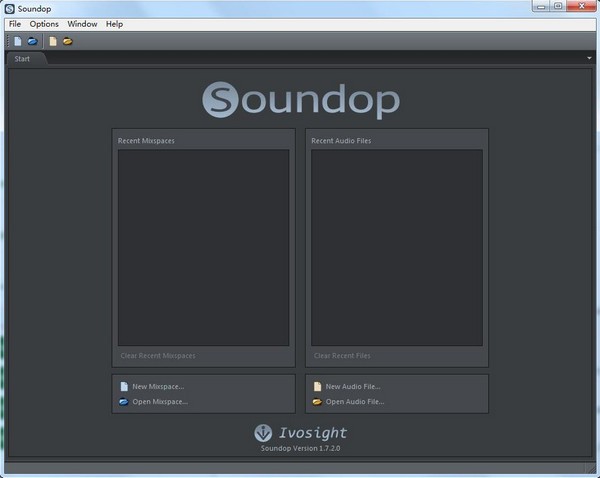
Task: Click the New Audio File toolbar icon
Action: click(x=53, y=42)
